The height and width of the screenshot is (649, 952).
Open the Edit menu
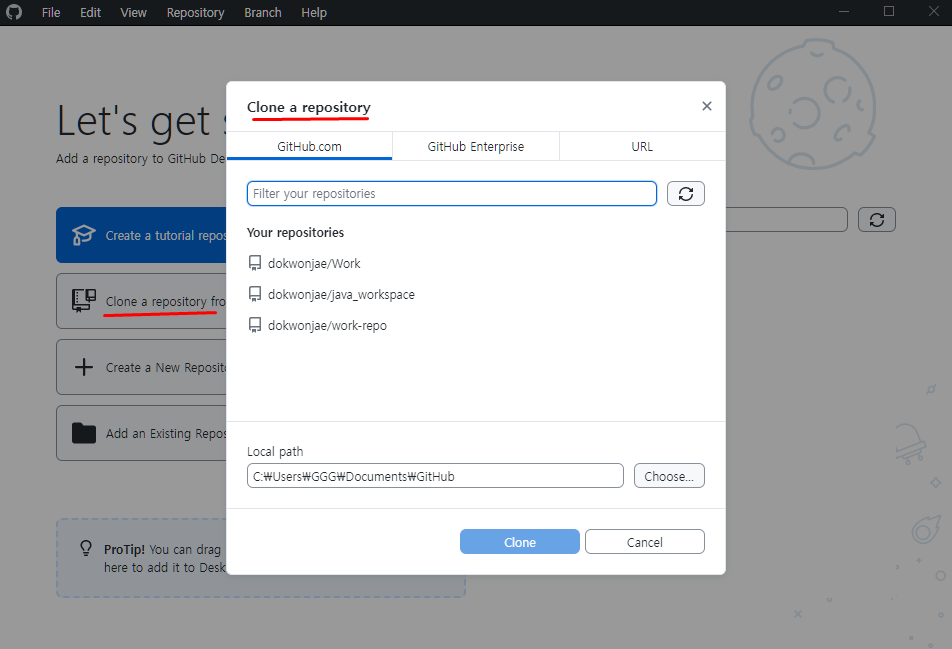click(90, 13)
